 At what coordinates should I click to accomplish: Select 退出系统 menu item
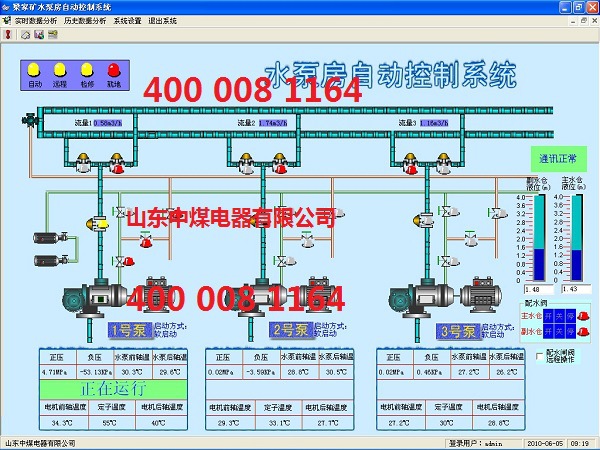coord(163,21)
